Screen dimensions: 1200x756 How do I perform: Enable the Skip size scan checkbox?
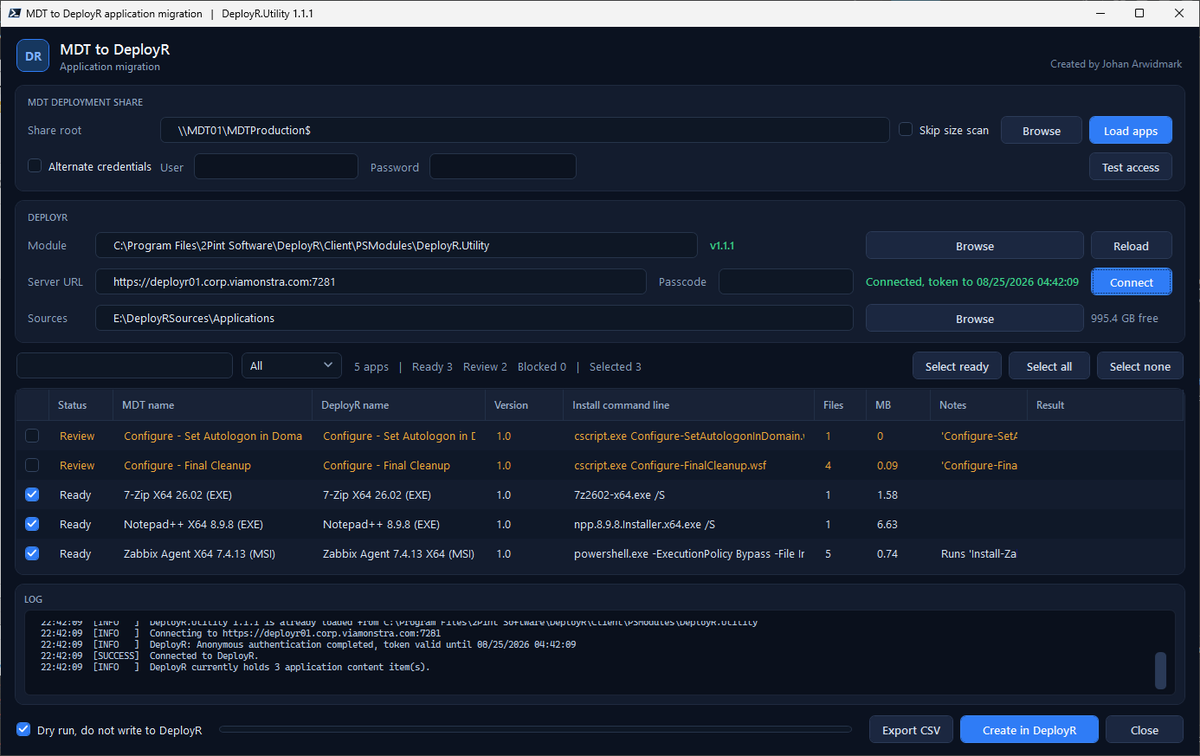click(906, 130)
